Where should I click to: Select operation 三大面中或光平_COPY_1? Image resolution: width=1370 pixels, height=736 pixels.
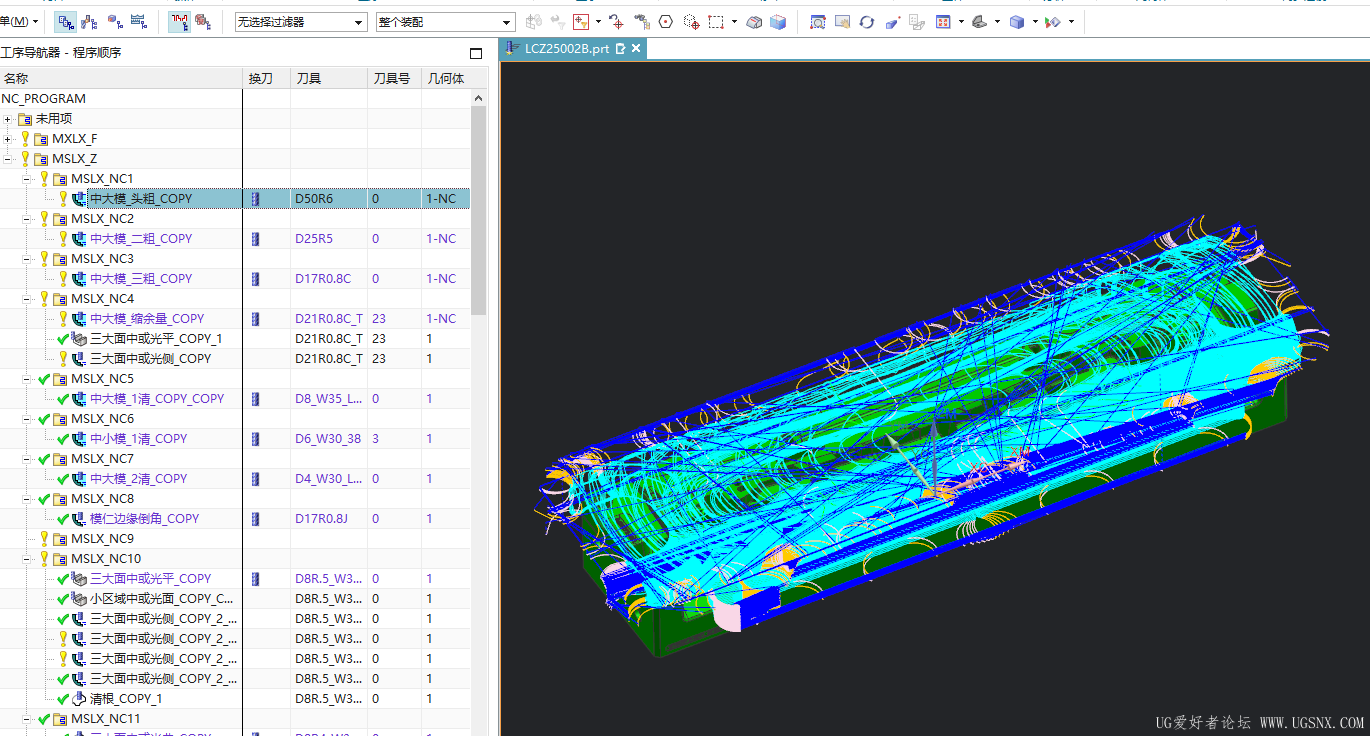coord(156,339)
